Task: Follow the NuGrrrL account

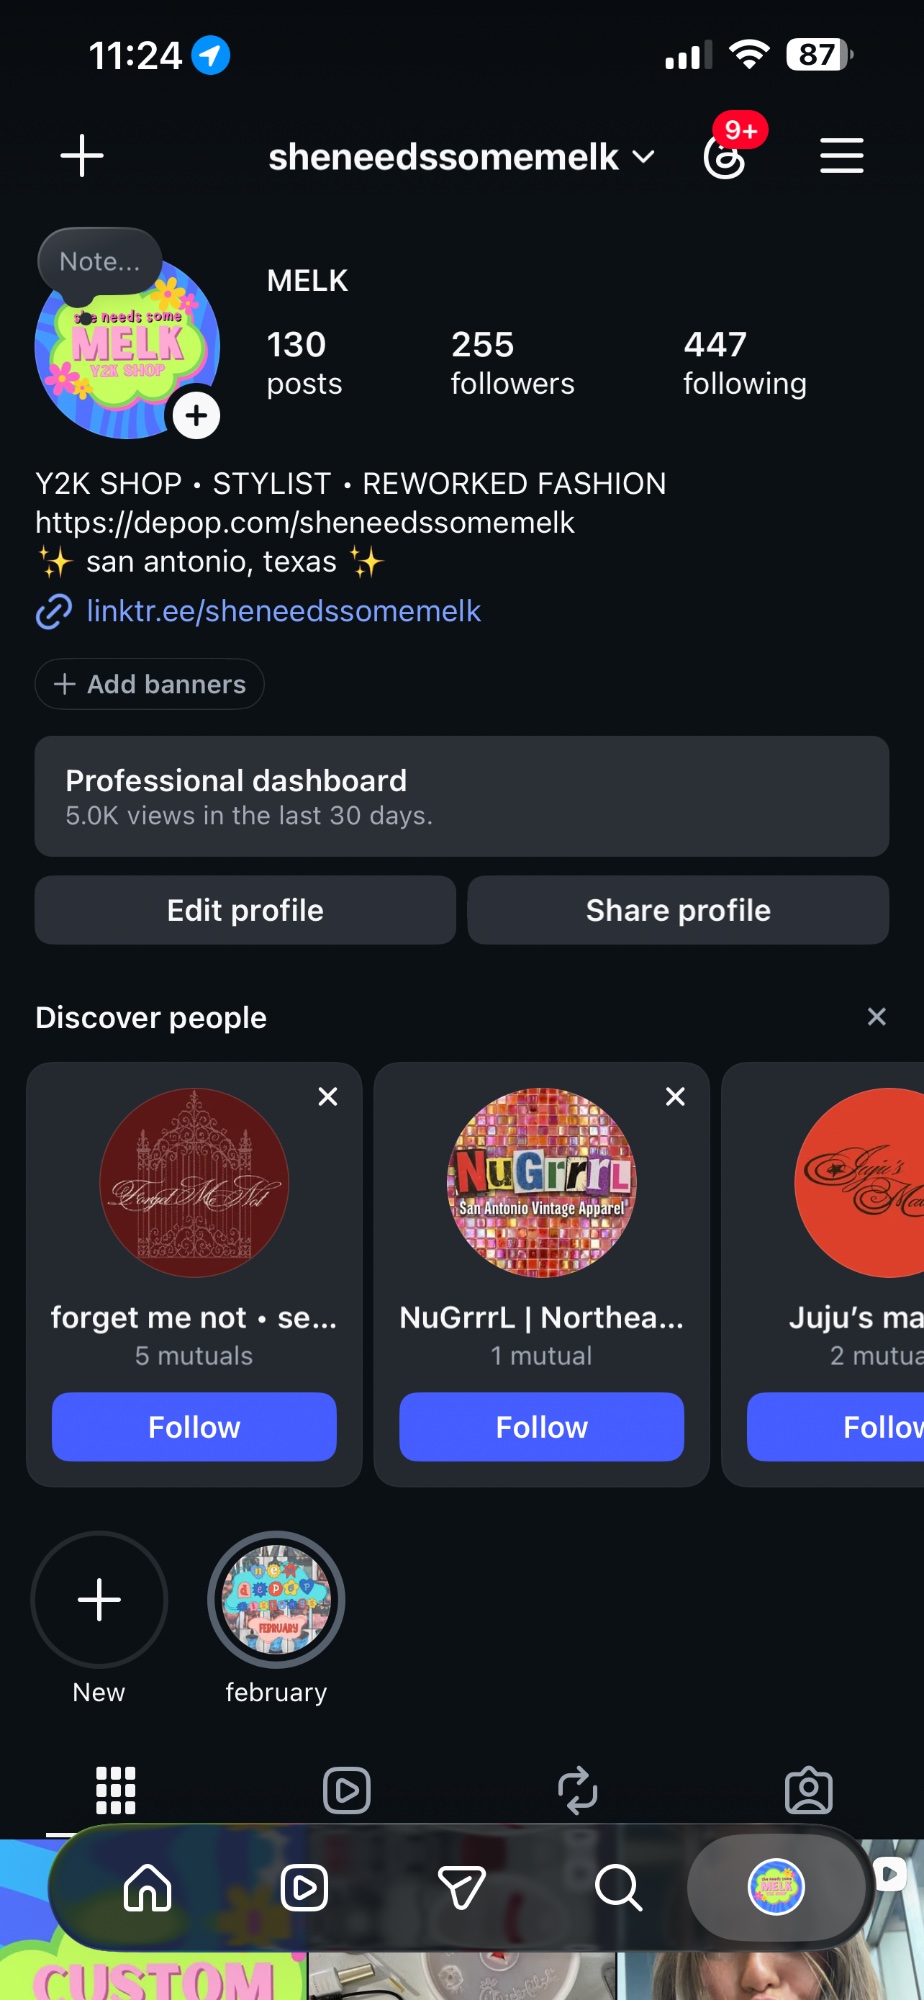Action: pos(542,1427)
